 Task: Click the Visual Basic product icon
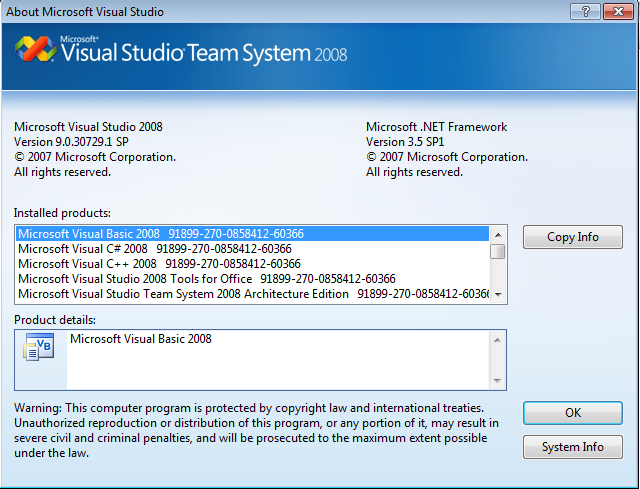click(39, 347)
